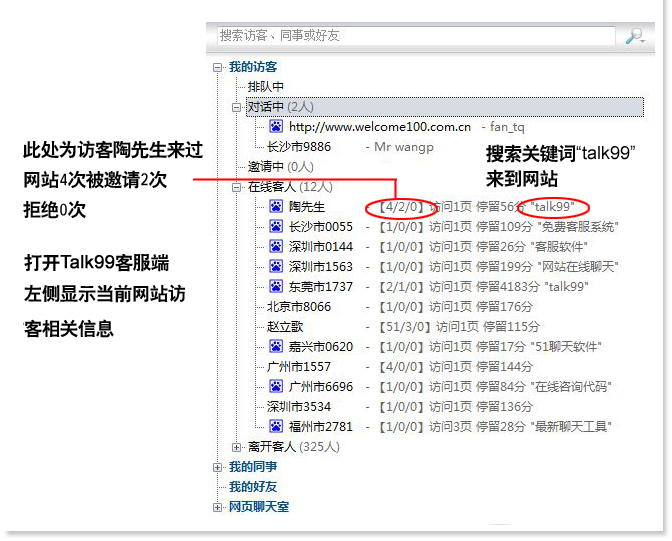Viewport: 672px width, 541px height.
Task: Select 邀请中 (0人) row
Action: point(281,167)
